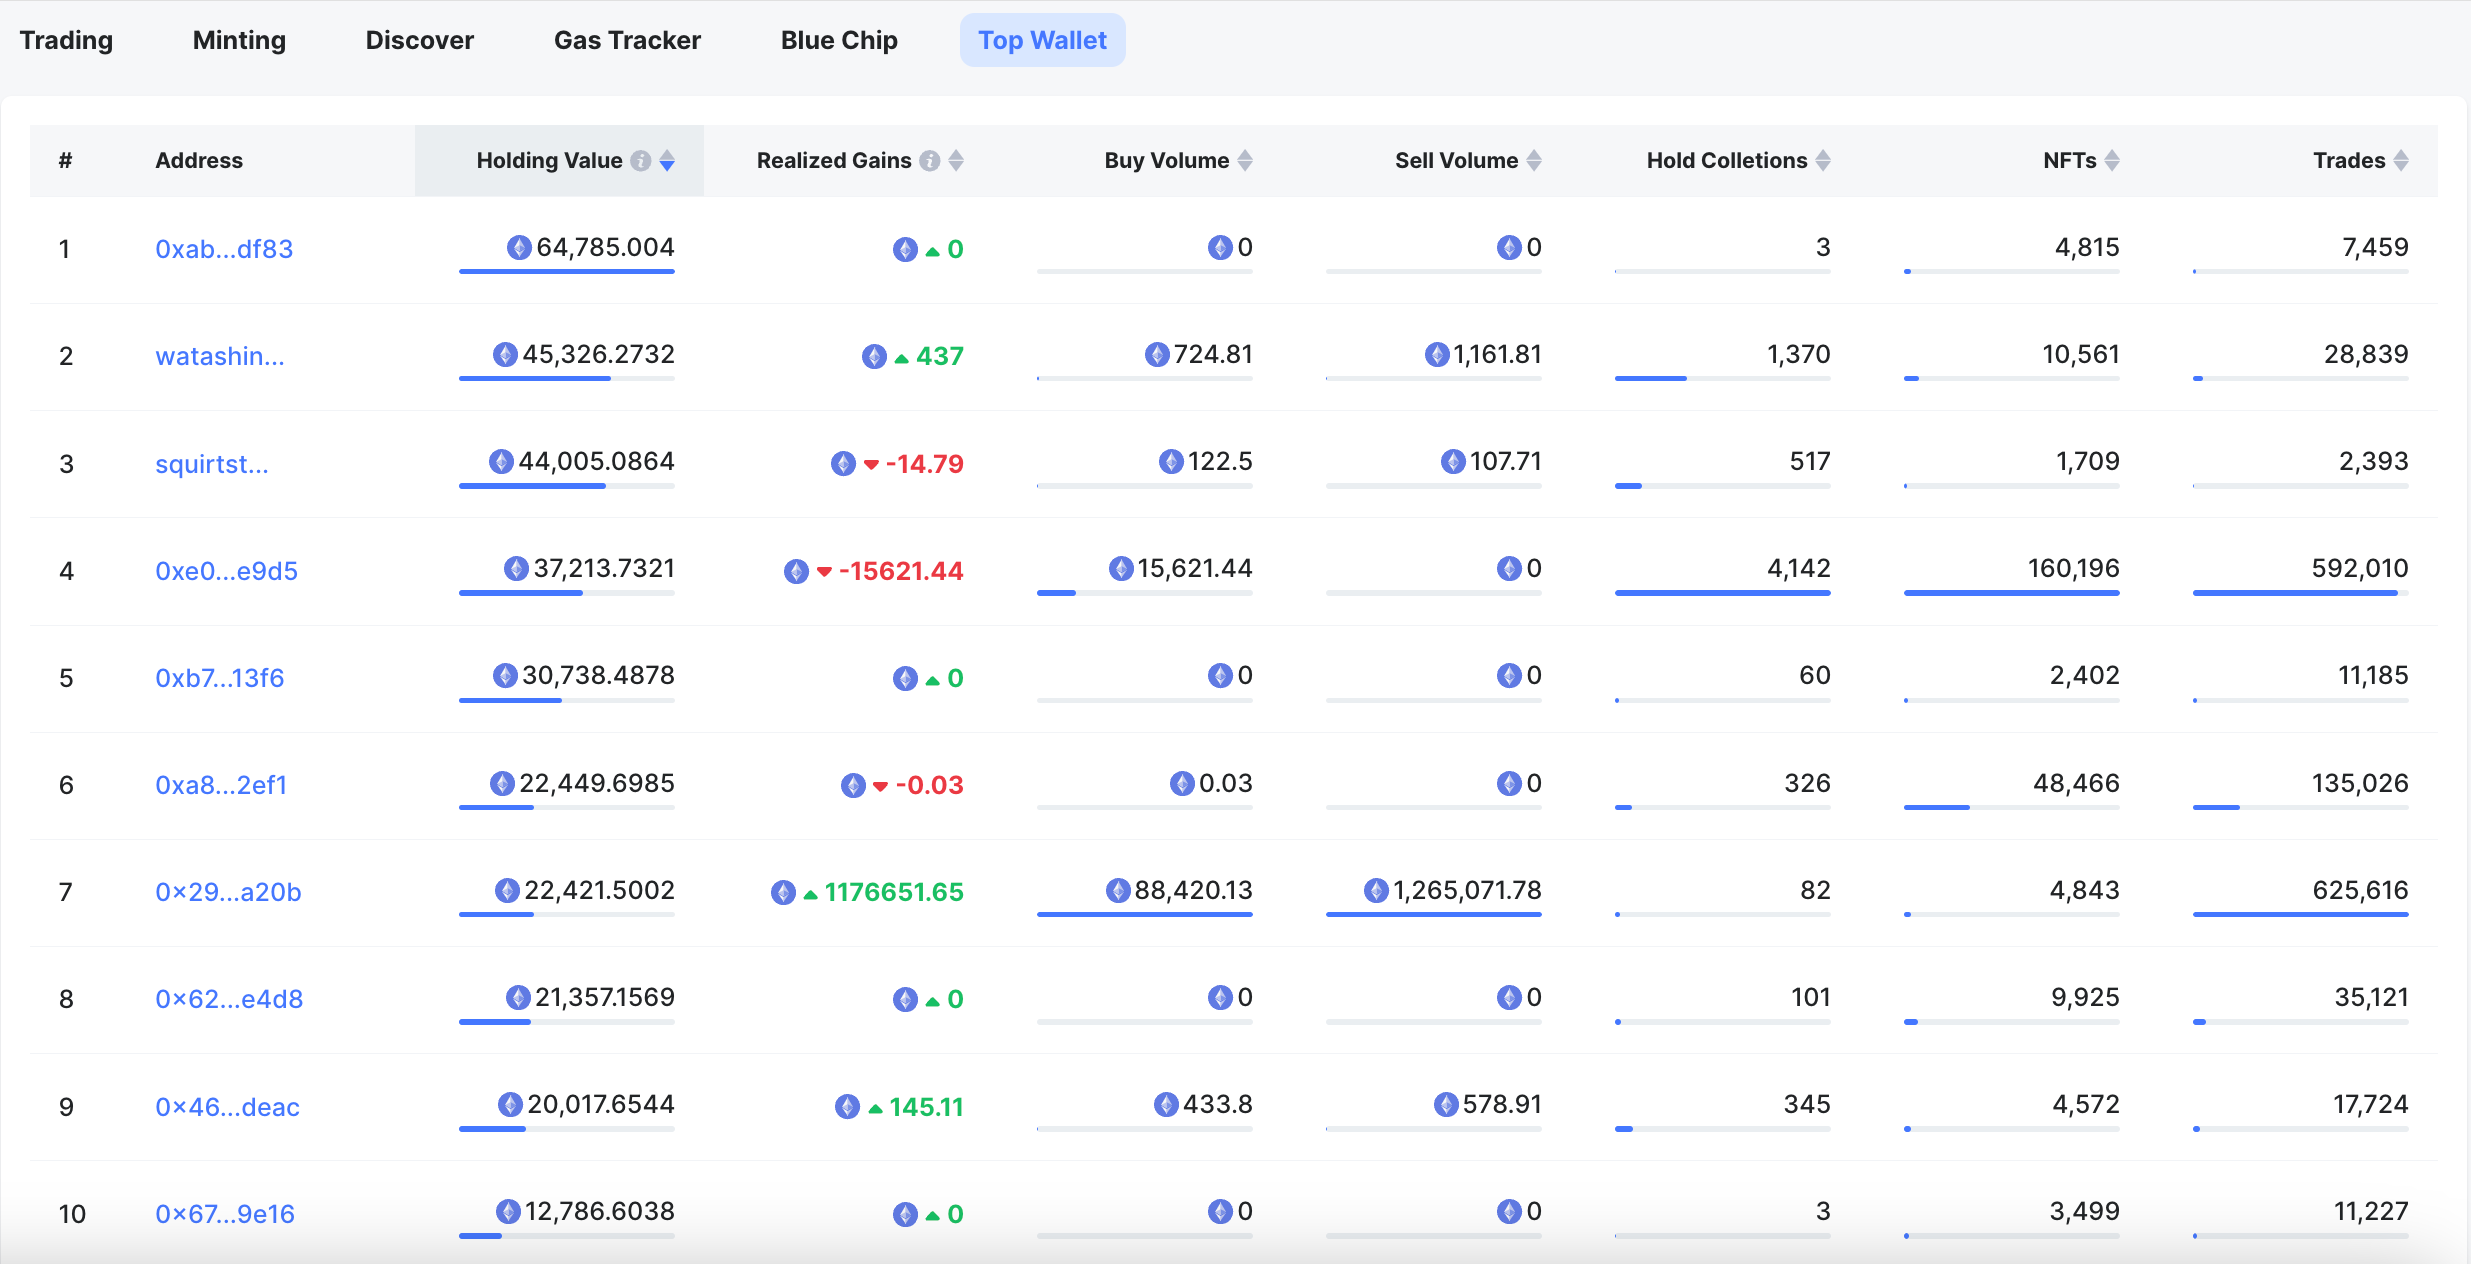Viewport: 2471px width, 1264px height.
Task: Open wallet address 0x29...a20b
Action: pos(228,892)
